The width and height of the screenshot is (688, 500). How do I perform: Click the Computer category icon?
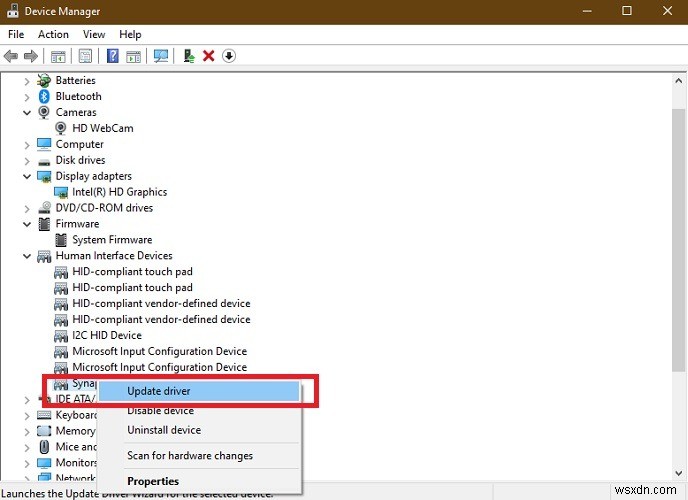44,144
